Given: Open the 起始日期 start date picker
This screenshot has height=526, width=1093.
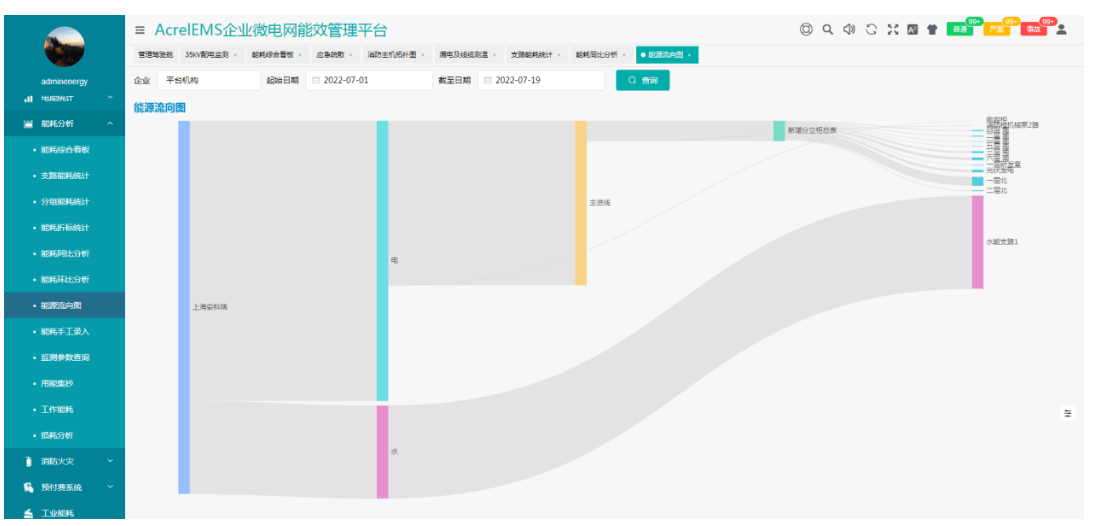Looking at the screenshot, I should coord(369,80).
